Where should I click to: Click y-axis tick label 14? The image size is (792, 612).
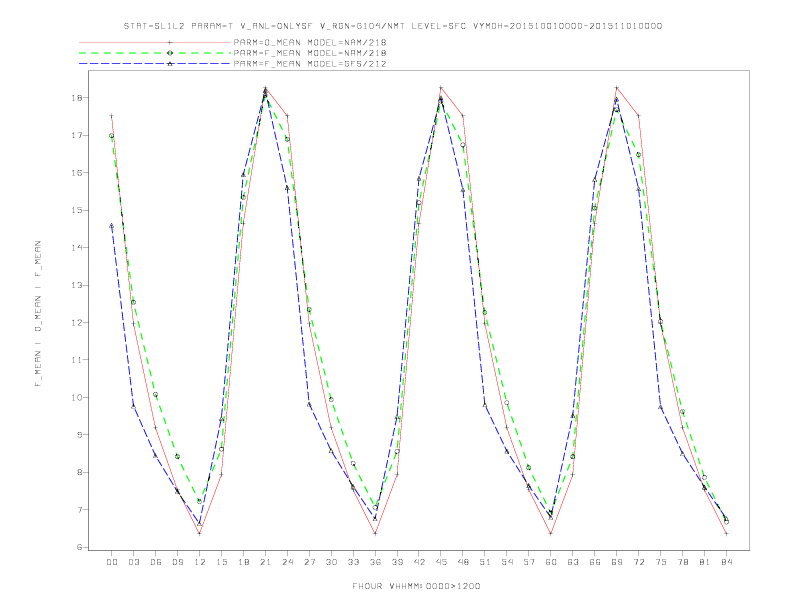[x=77, y=248]
